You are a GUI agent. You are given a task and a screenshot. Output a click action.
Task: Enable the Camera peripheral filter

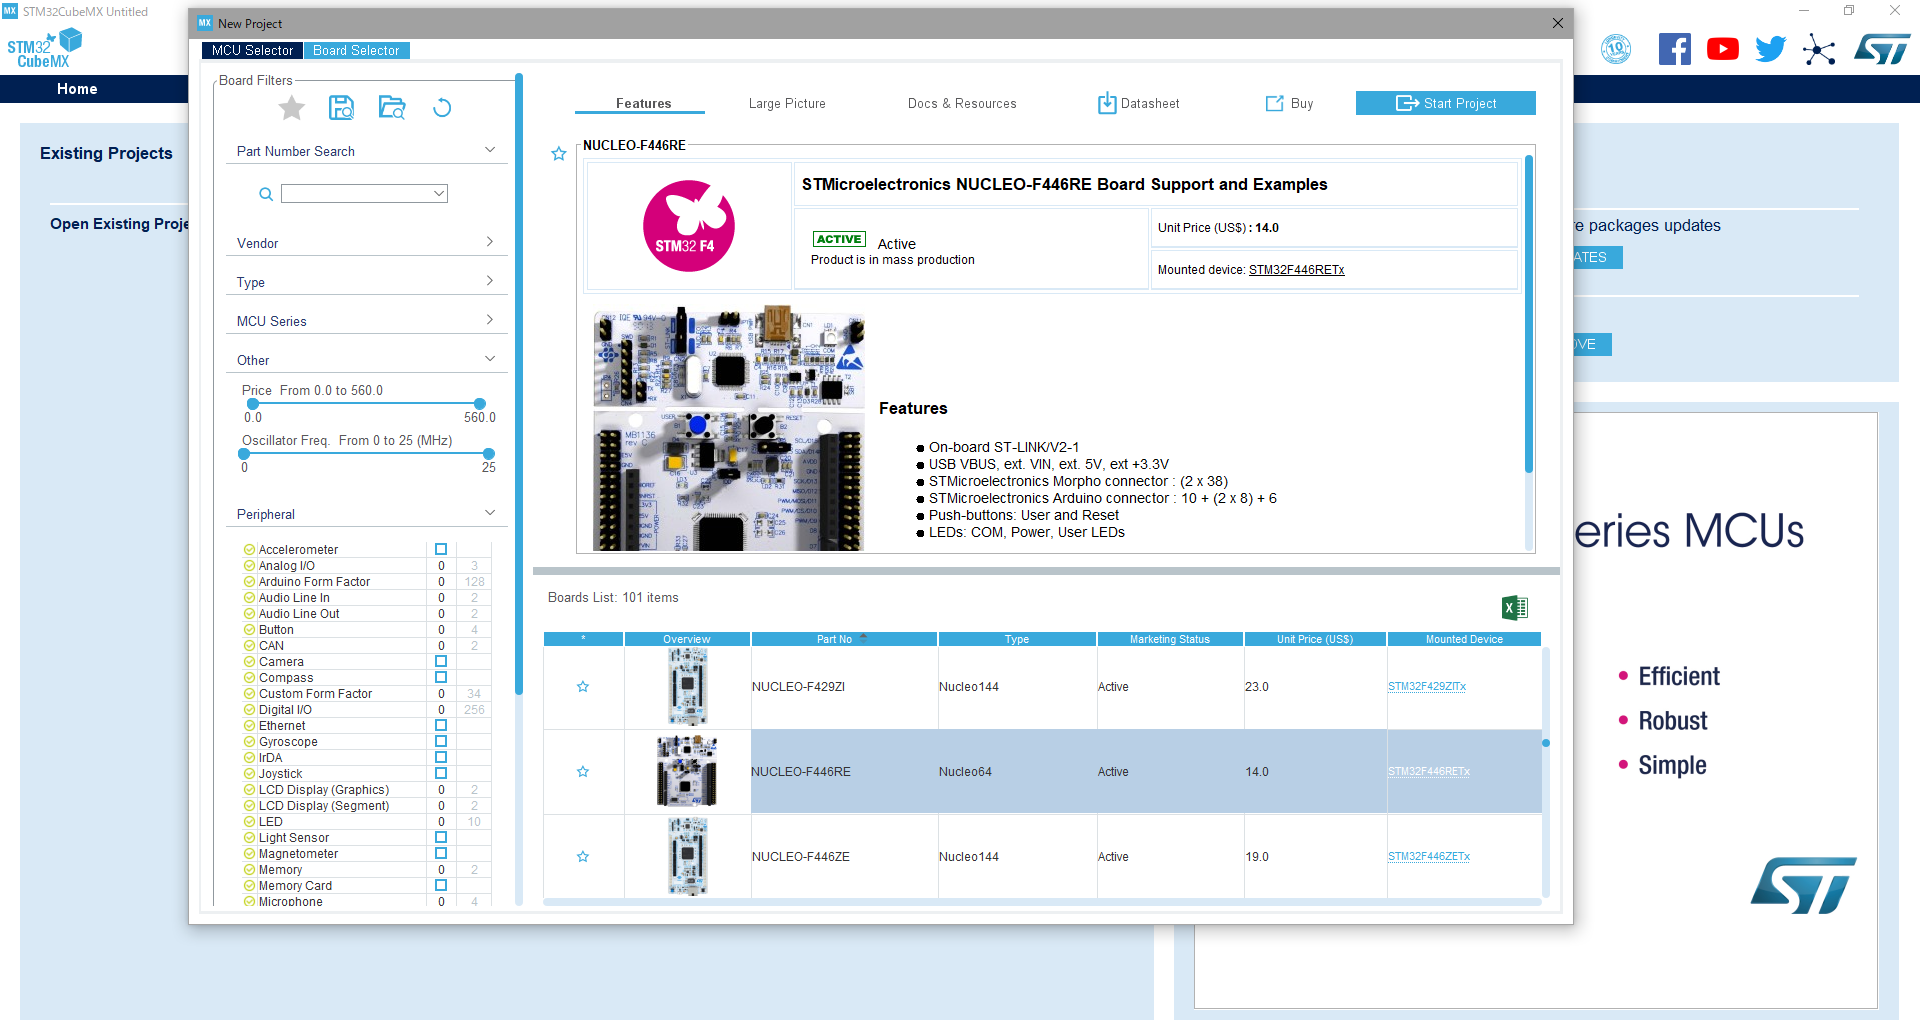(x=441, y=661)
